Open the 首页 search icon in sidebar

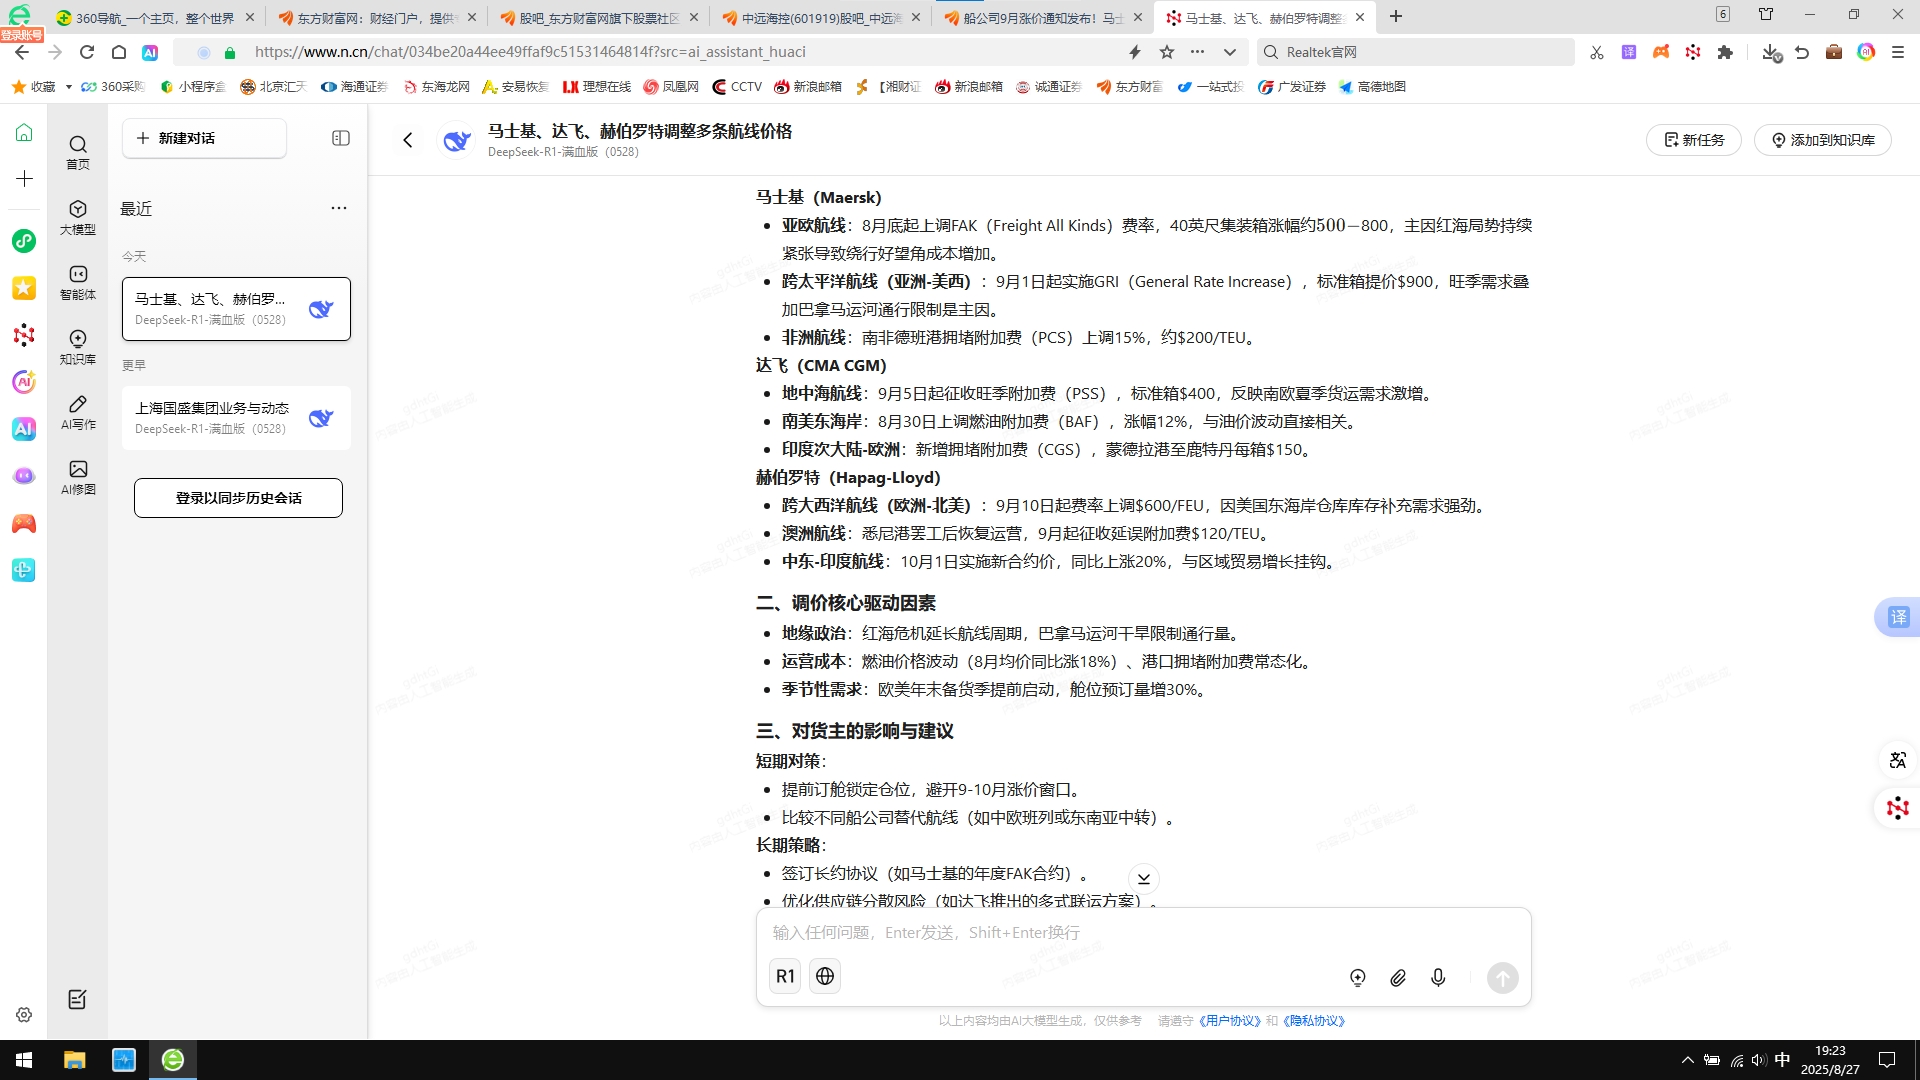click(78, 152)
